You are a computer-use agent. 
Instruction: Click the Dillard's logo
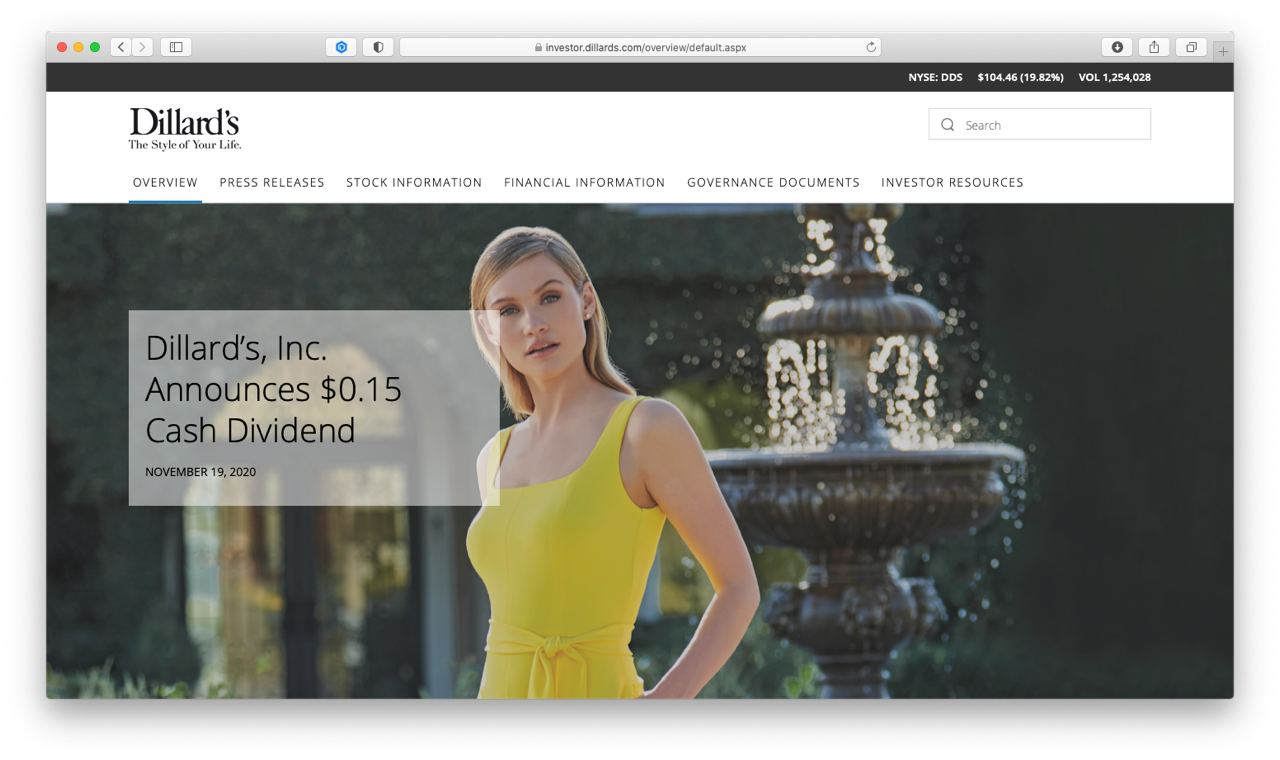pos(185,129)
